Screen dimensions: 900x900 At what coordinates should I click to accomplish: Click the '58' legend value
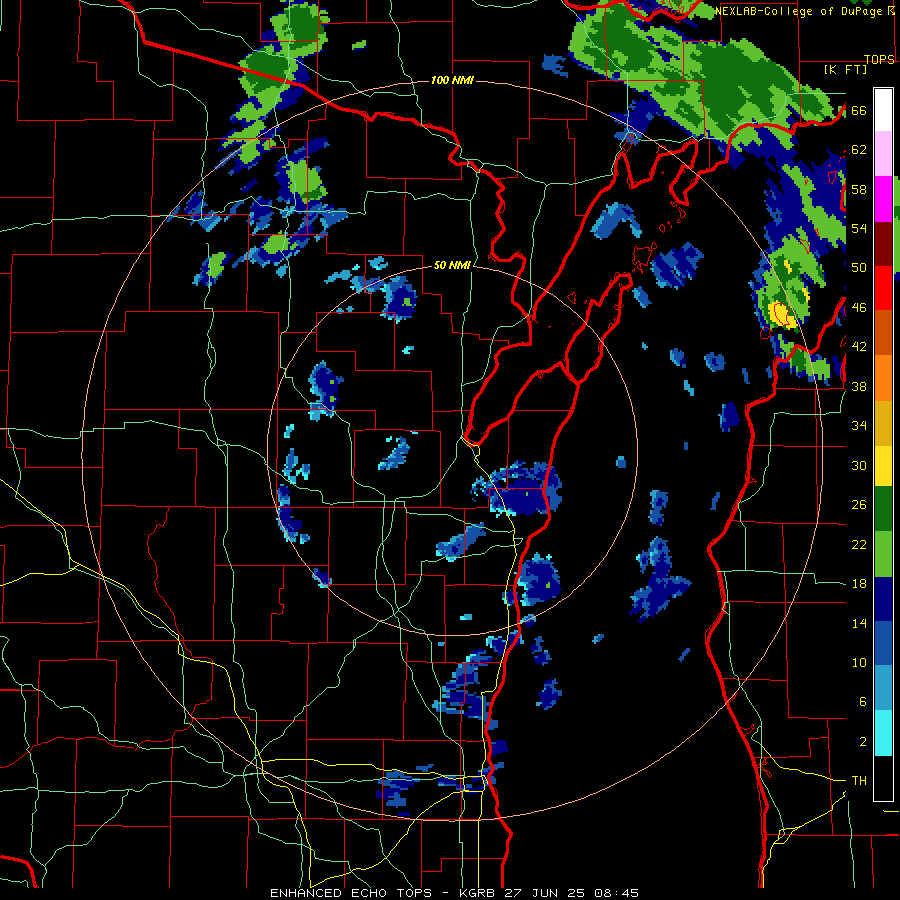point(859,189)
